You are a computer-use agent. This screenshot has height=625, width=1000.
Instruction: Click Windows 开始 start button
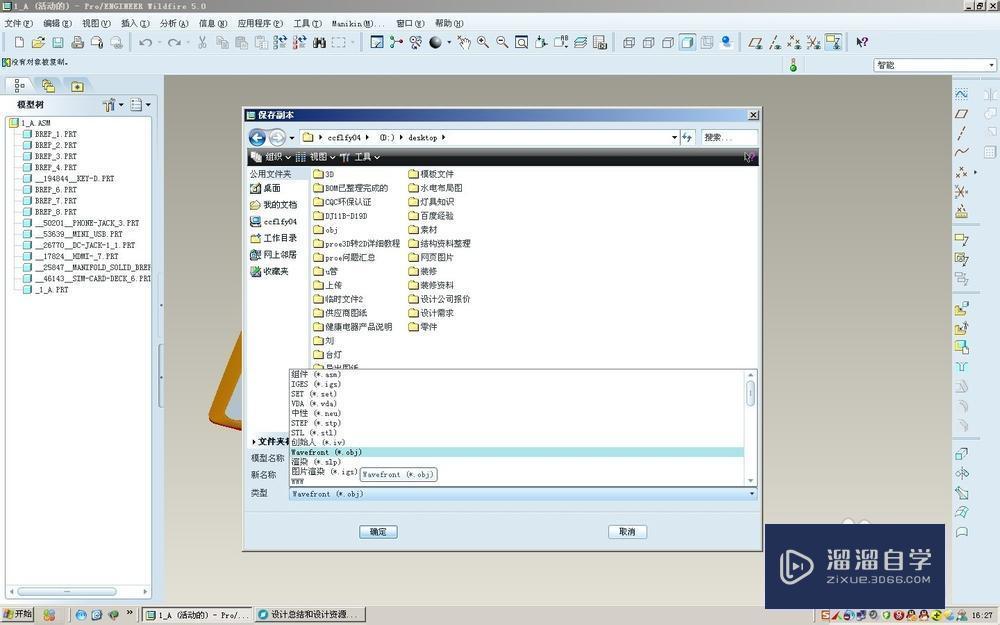click(x=17, y=614)
